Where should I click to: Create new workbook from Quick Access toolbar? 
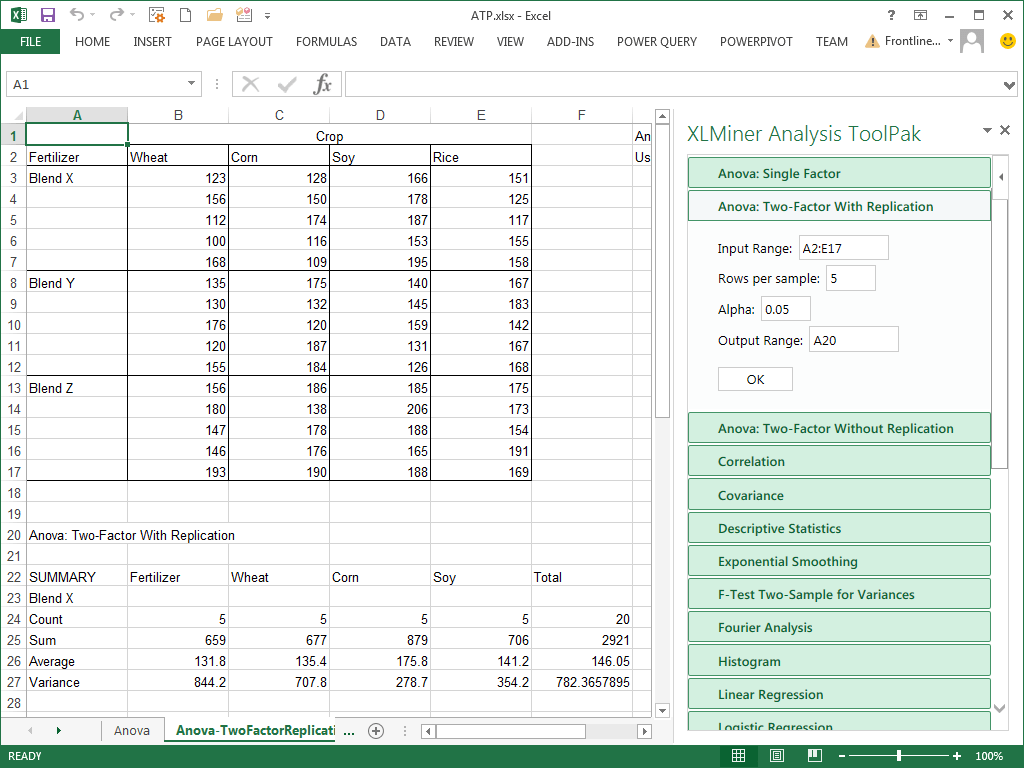183,15
